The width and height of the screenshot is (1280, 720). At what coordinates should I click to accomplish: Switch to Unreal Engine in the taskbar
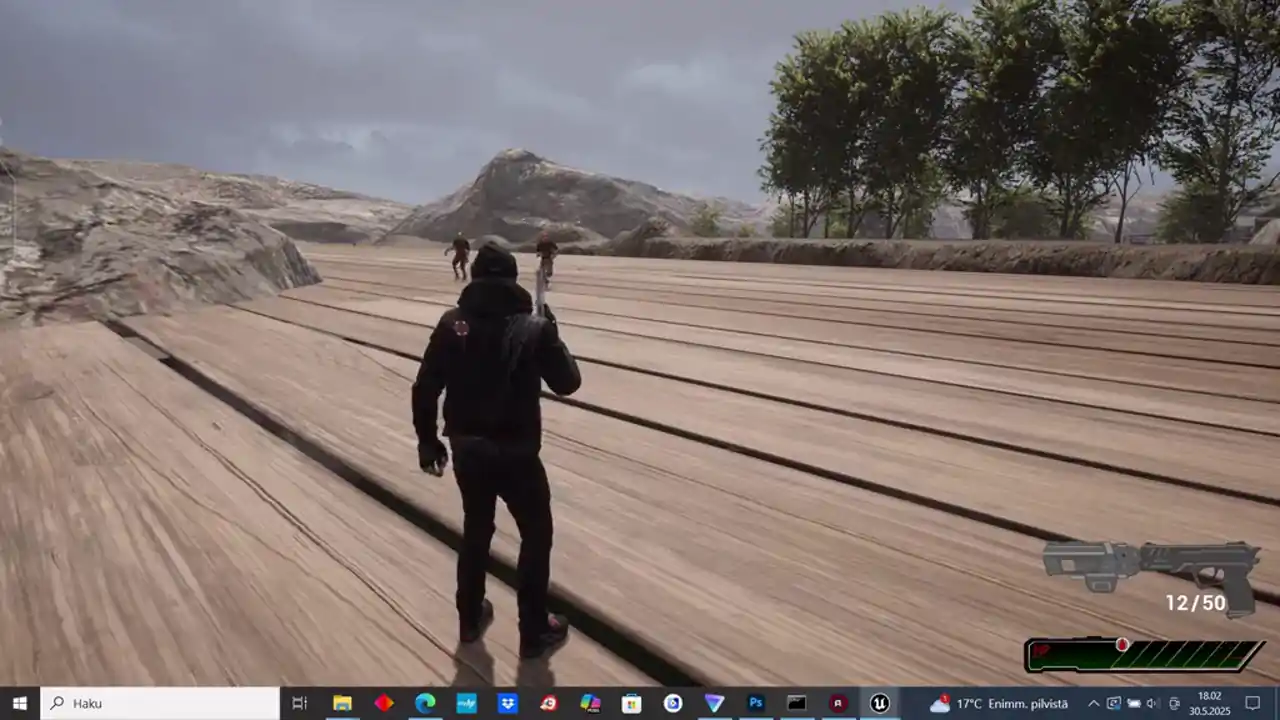click(880, 703)
